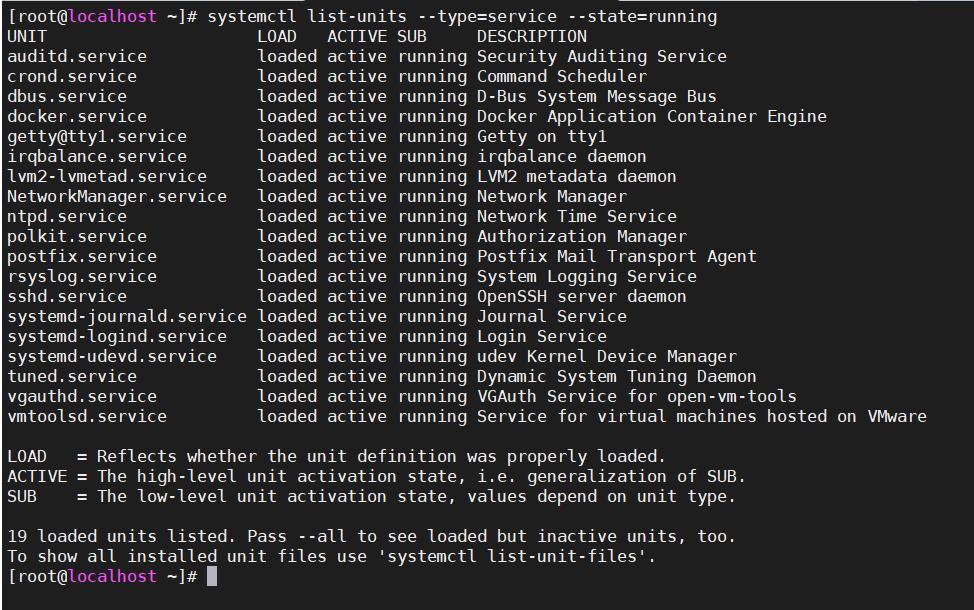
Task: Click the crond.service entry
Action: [x=72, y=76]
